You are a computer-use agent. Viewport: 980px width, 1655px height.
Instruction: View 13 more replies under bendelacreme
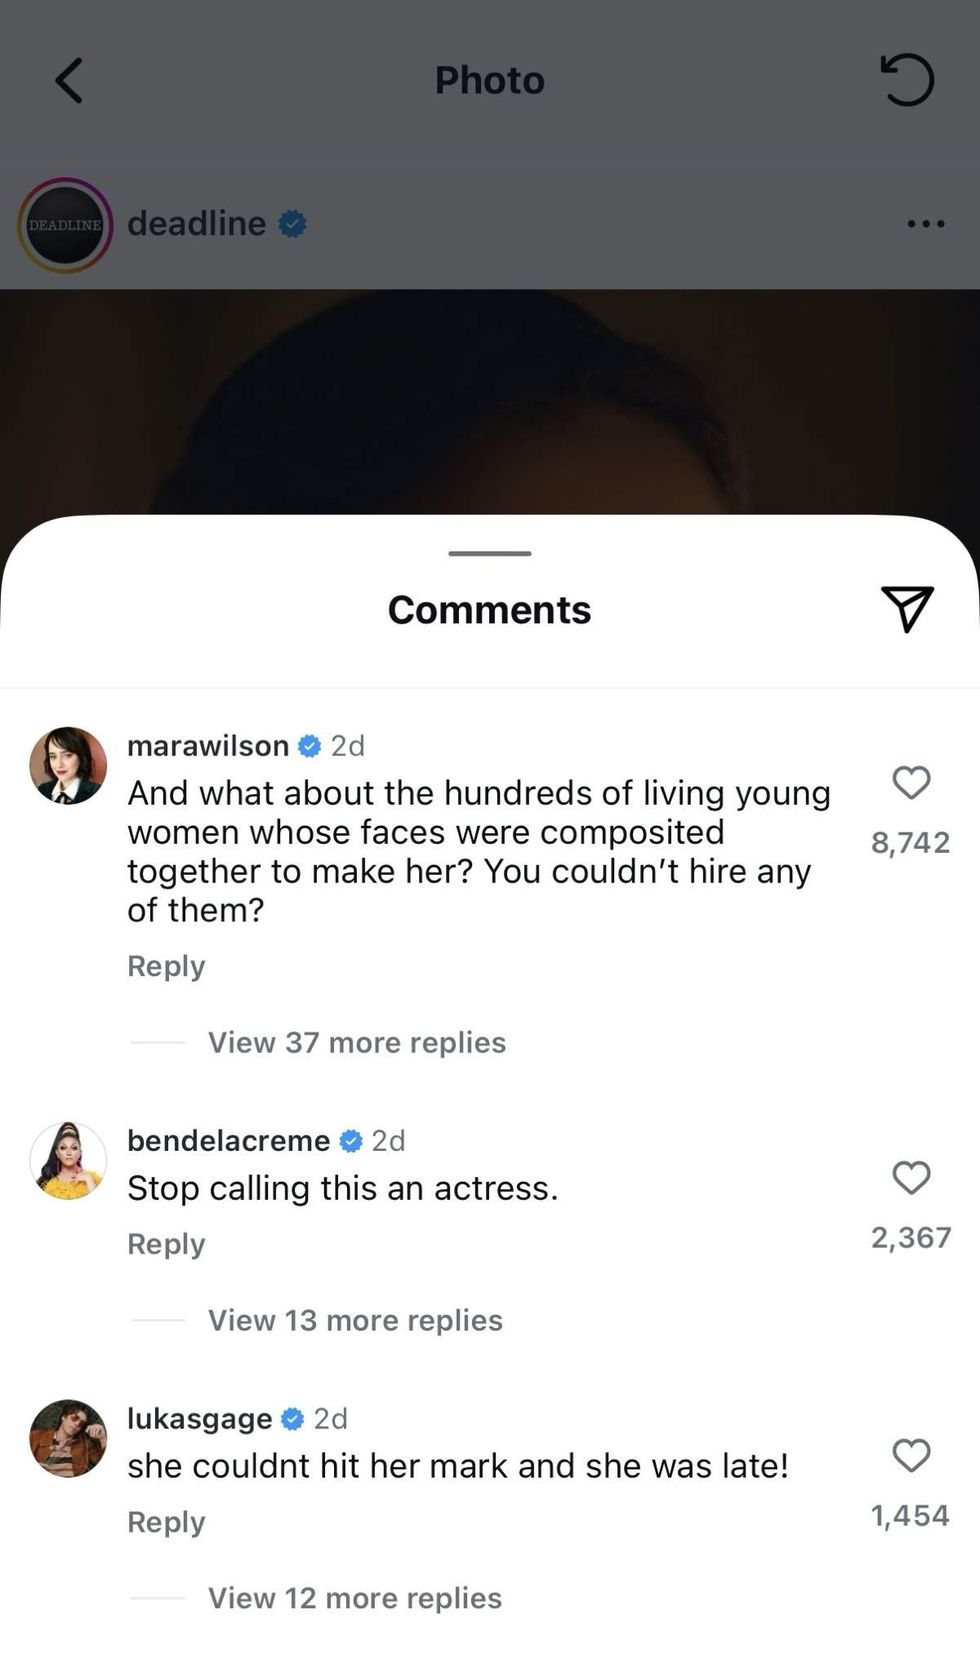[x=354, y=1320]
